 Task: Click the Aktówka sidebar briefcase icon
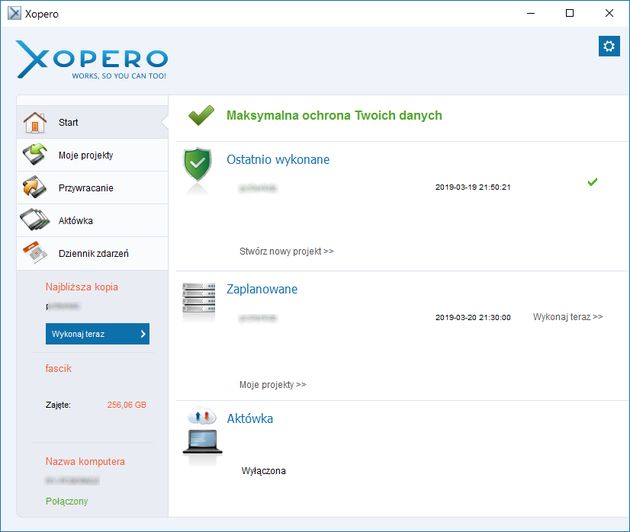pyautogui.click(x=35, y=220)
